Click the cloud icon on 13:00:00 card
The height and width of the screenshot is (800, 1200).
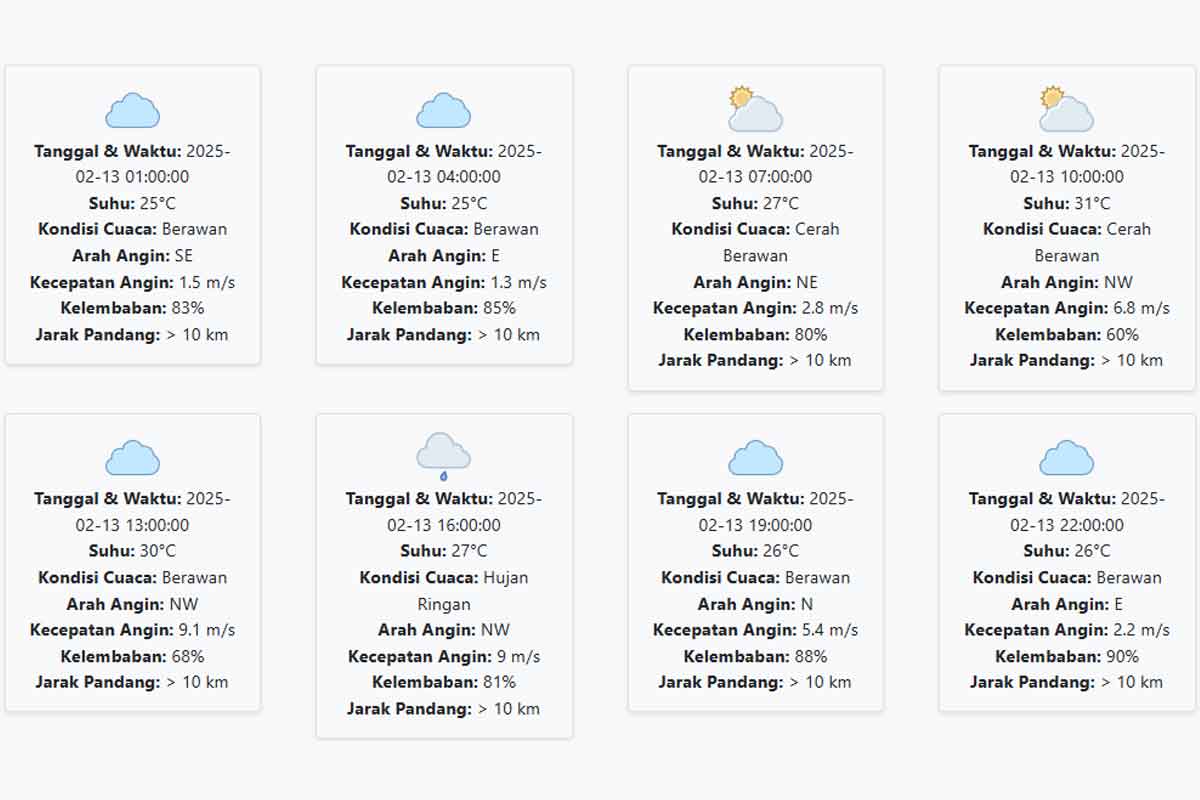click(x=133, y=458)
